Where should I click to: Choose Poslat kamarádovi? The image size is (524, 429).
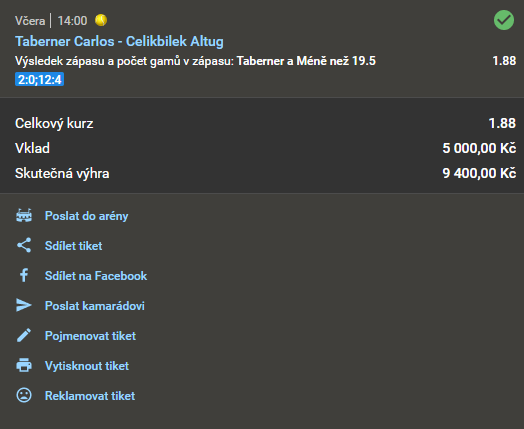point(95,306)
